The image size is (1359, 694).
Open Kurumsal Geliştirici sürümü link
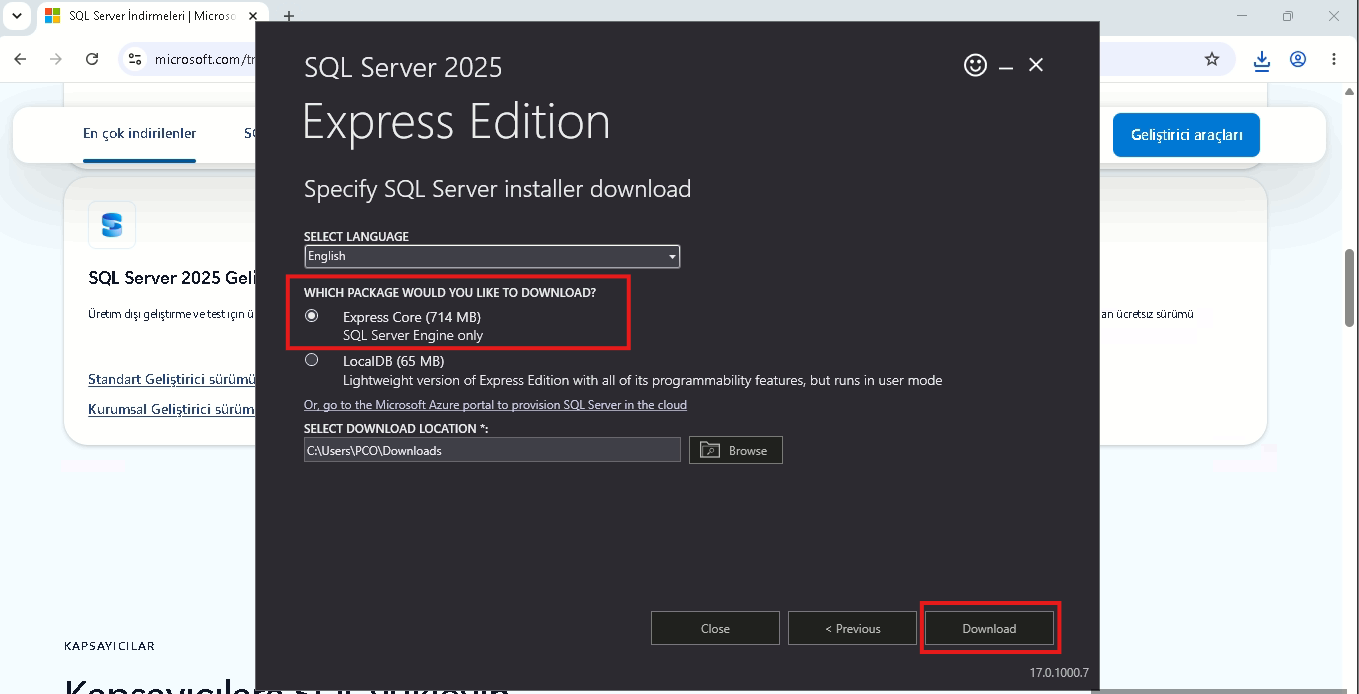172,409
